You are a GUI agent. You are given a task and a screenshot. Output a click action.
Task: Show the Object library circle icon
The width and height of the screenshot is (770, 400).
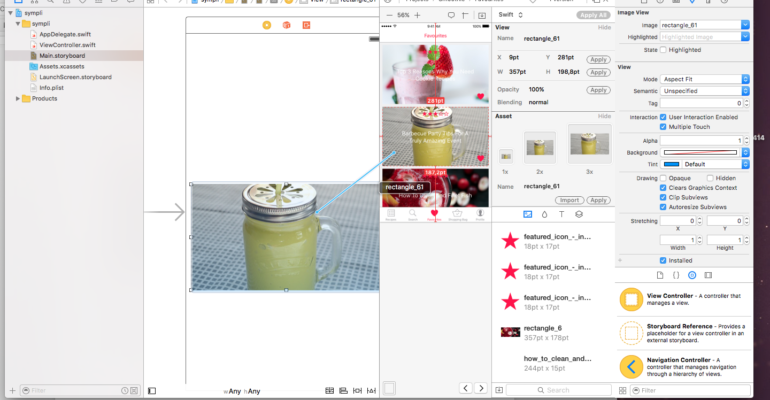coord(692,275)
